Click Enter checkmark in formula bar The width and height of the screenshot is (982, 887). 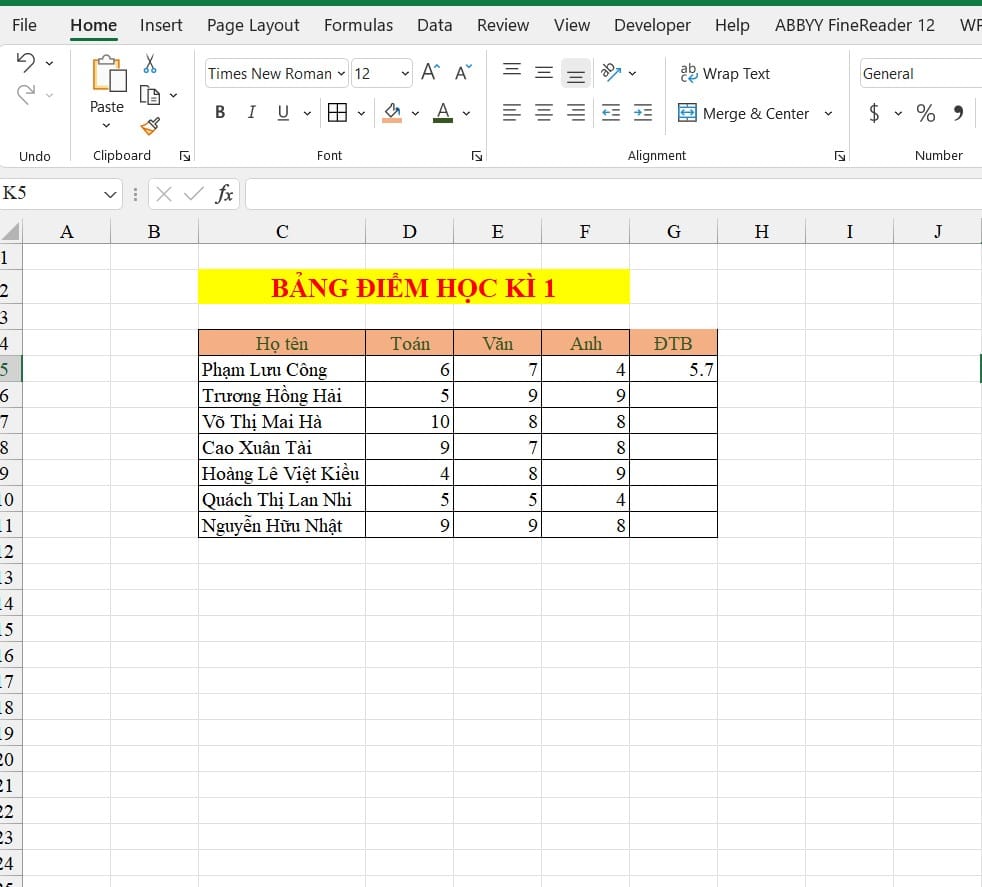[x=194, y=194]
